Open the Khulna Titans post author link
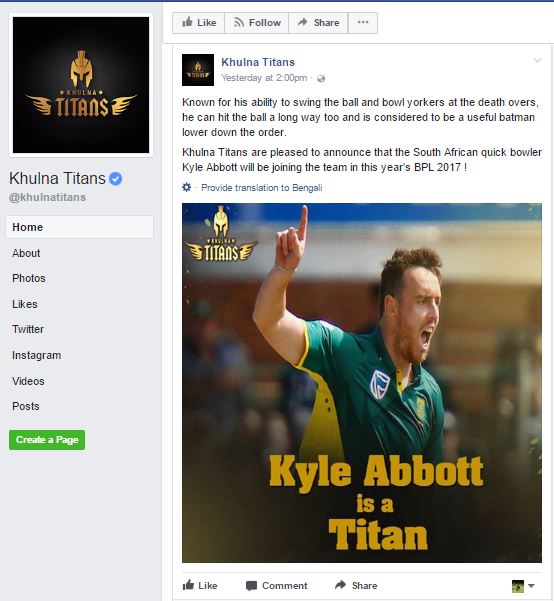 tap(258, 62)
